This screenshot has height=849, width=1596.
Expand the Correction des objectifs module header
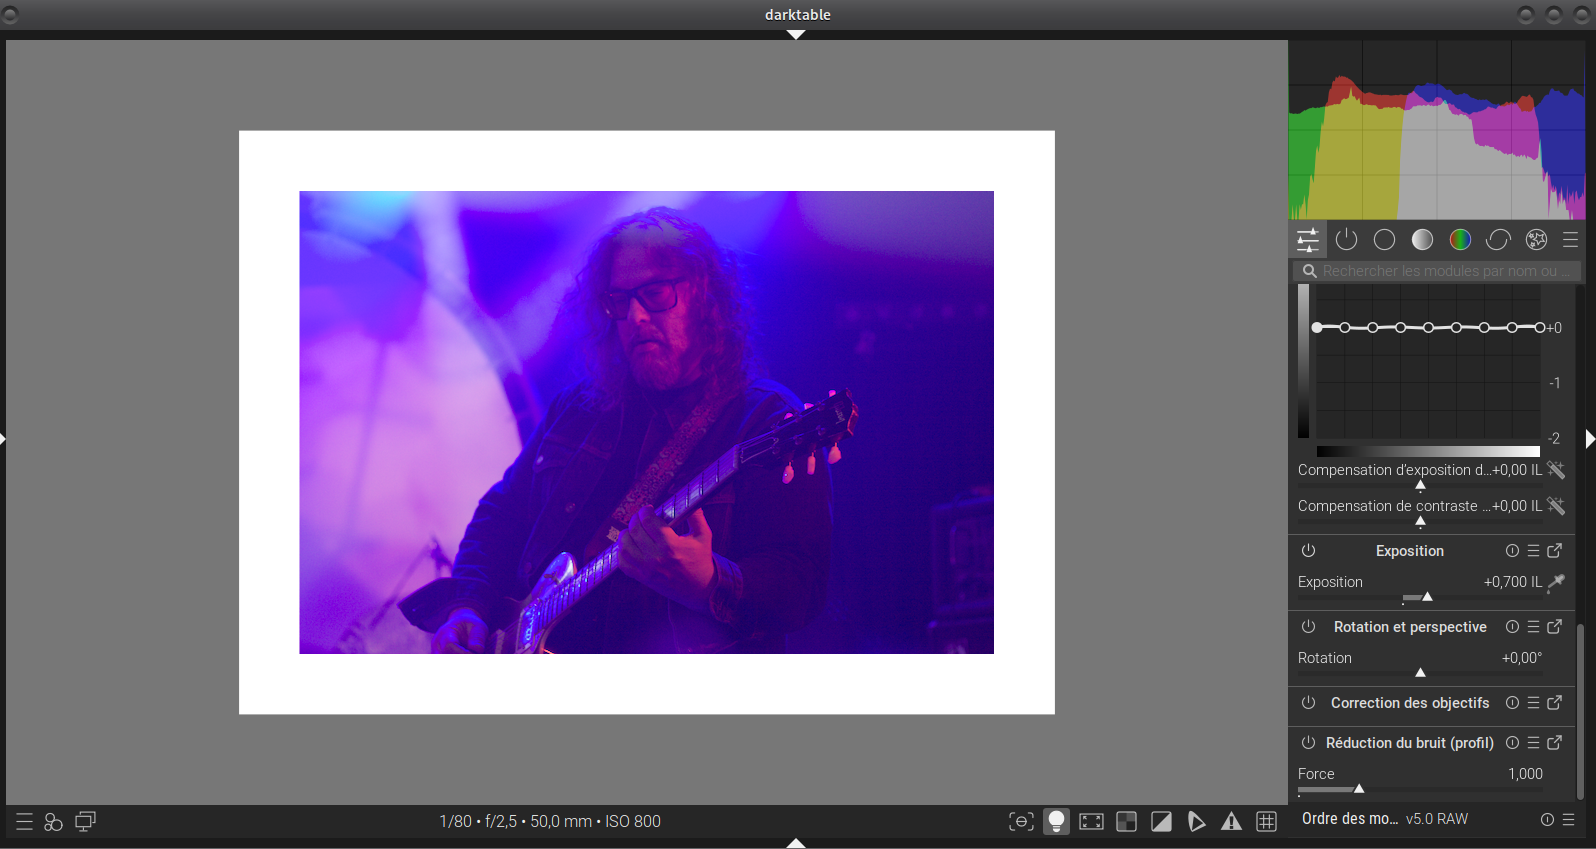tap(1409, 703)
